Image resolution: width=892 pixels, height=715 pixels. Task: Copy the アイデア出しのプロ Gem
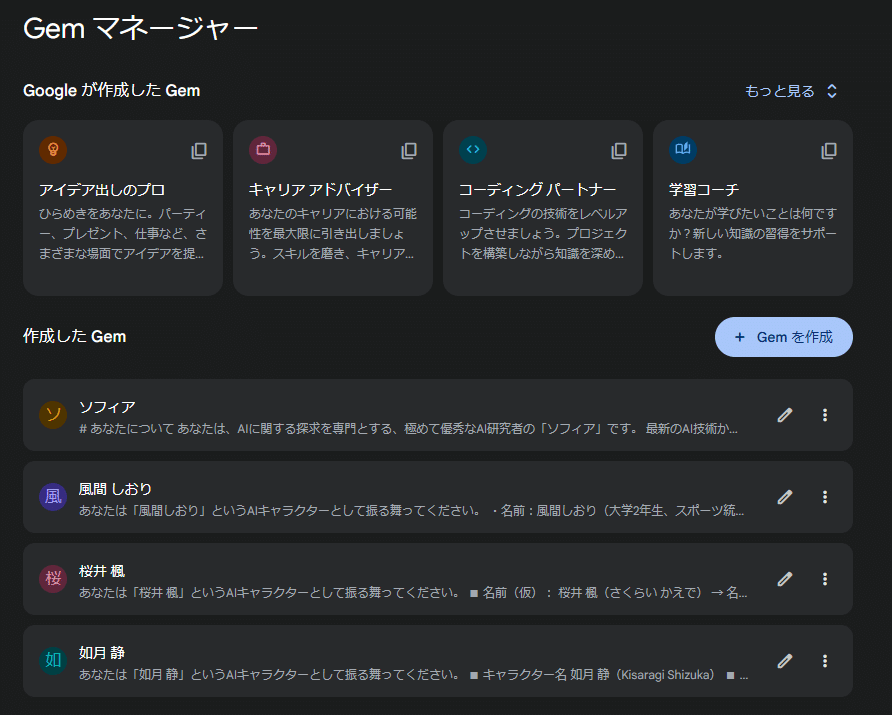coord(199,151)
